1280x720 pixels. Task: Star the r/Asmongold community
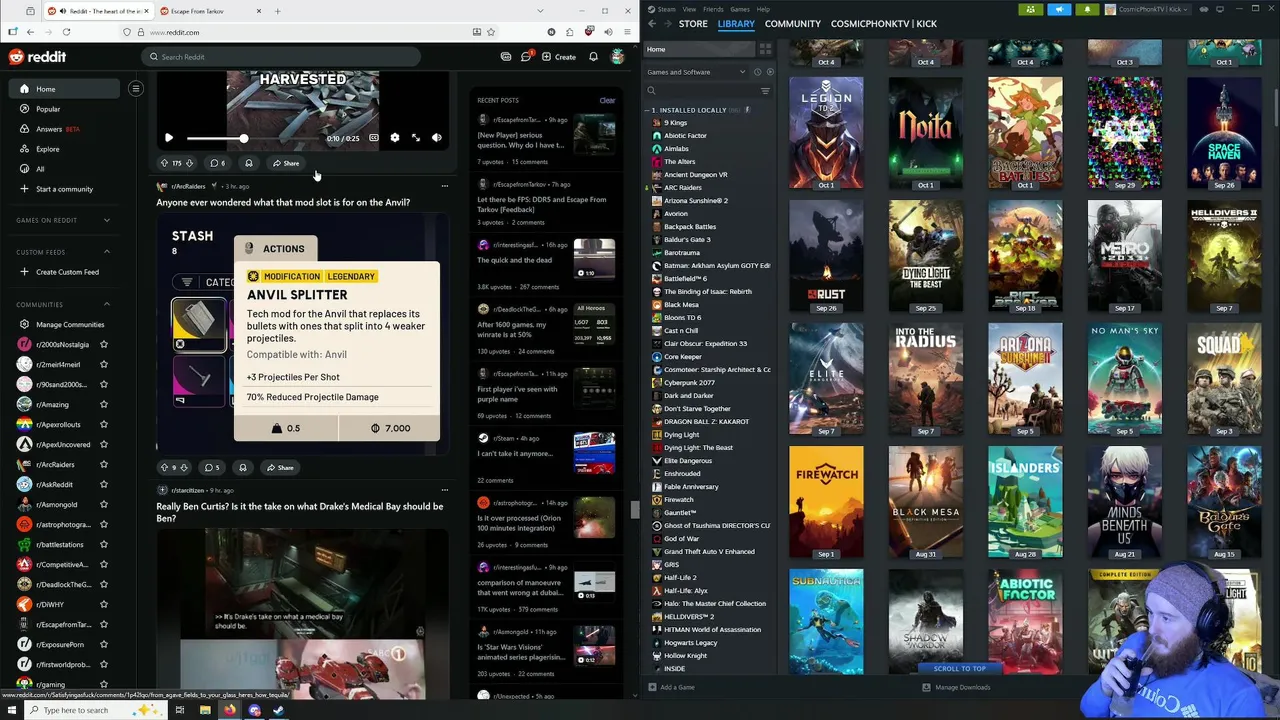[x=103, y=504]
